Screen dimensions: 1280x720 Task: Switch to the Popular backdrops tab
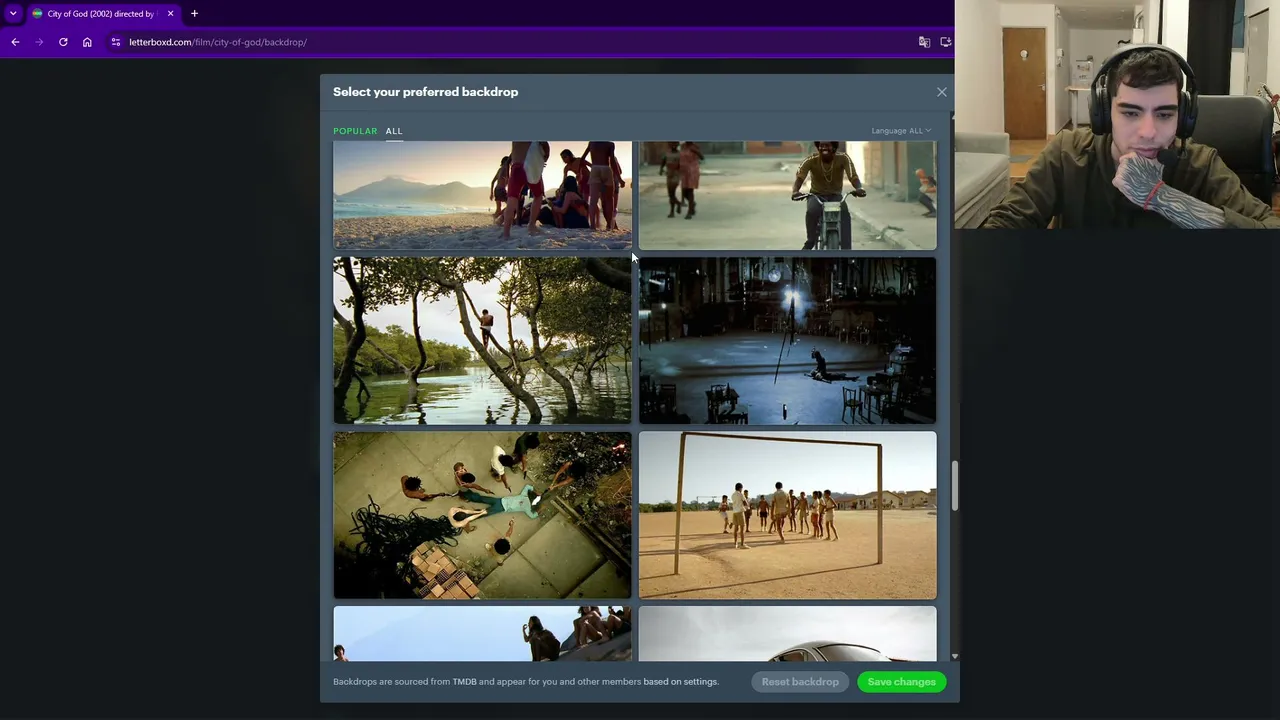355,131
